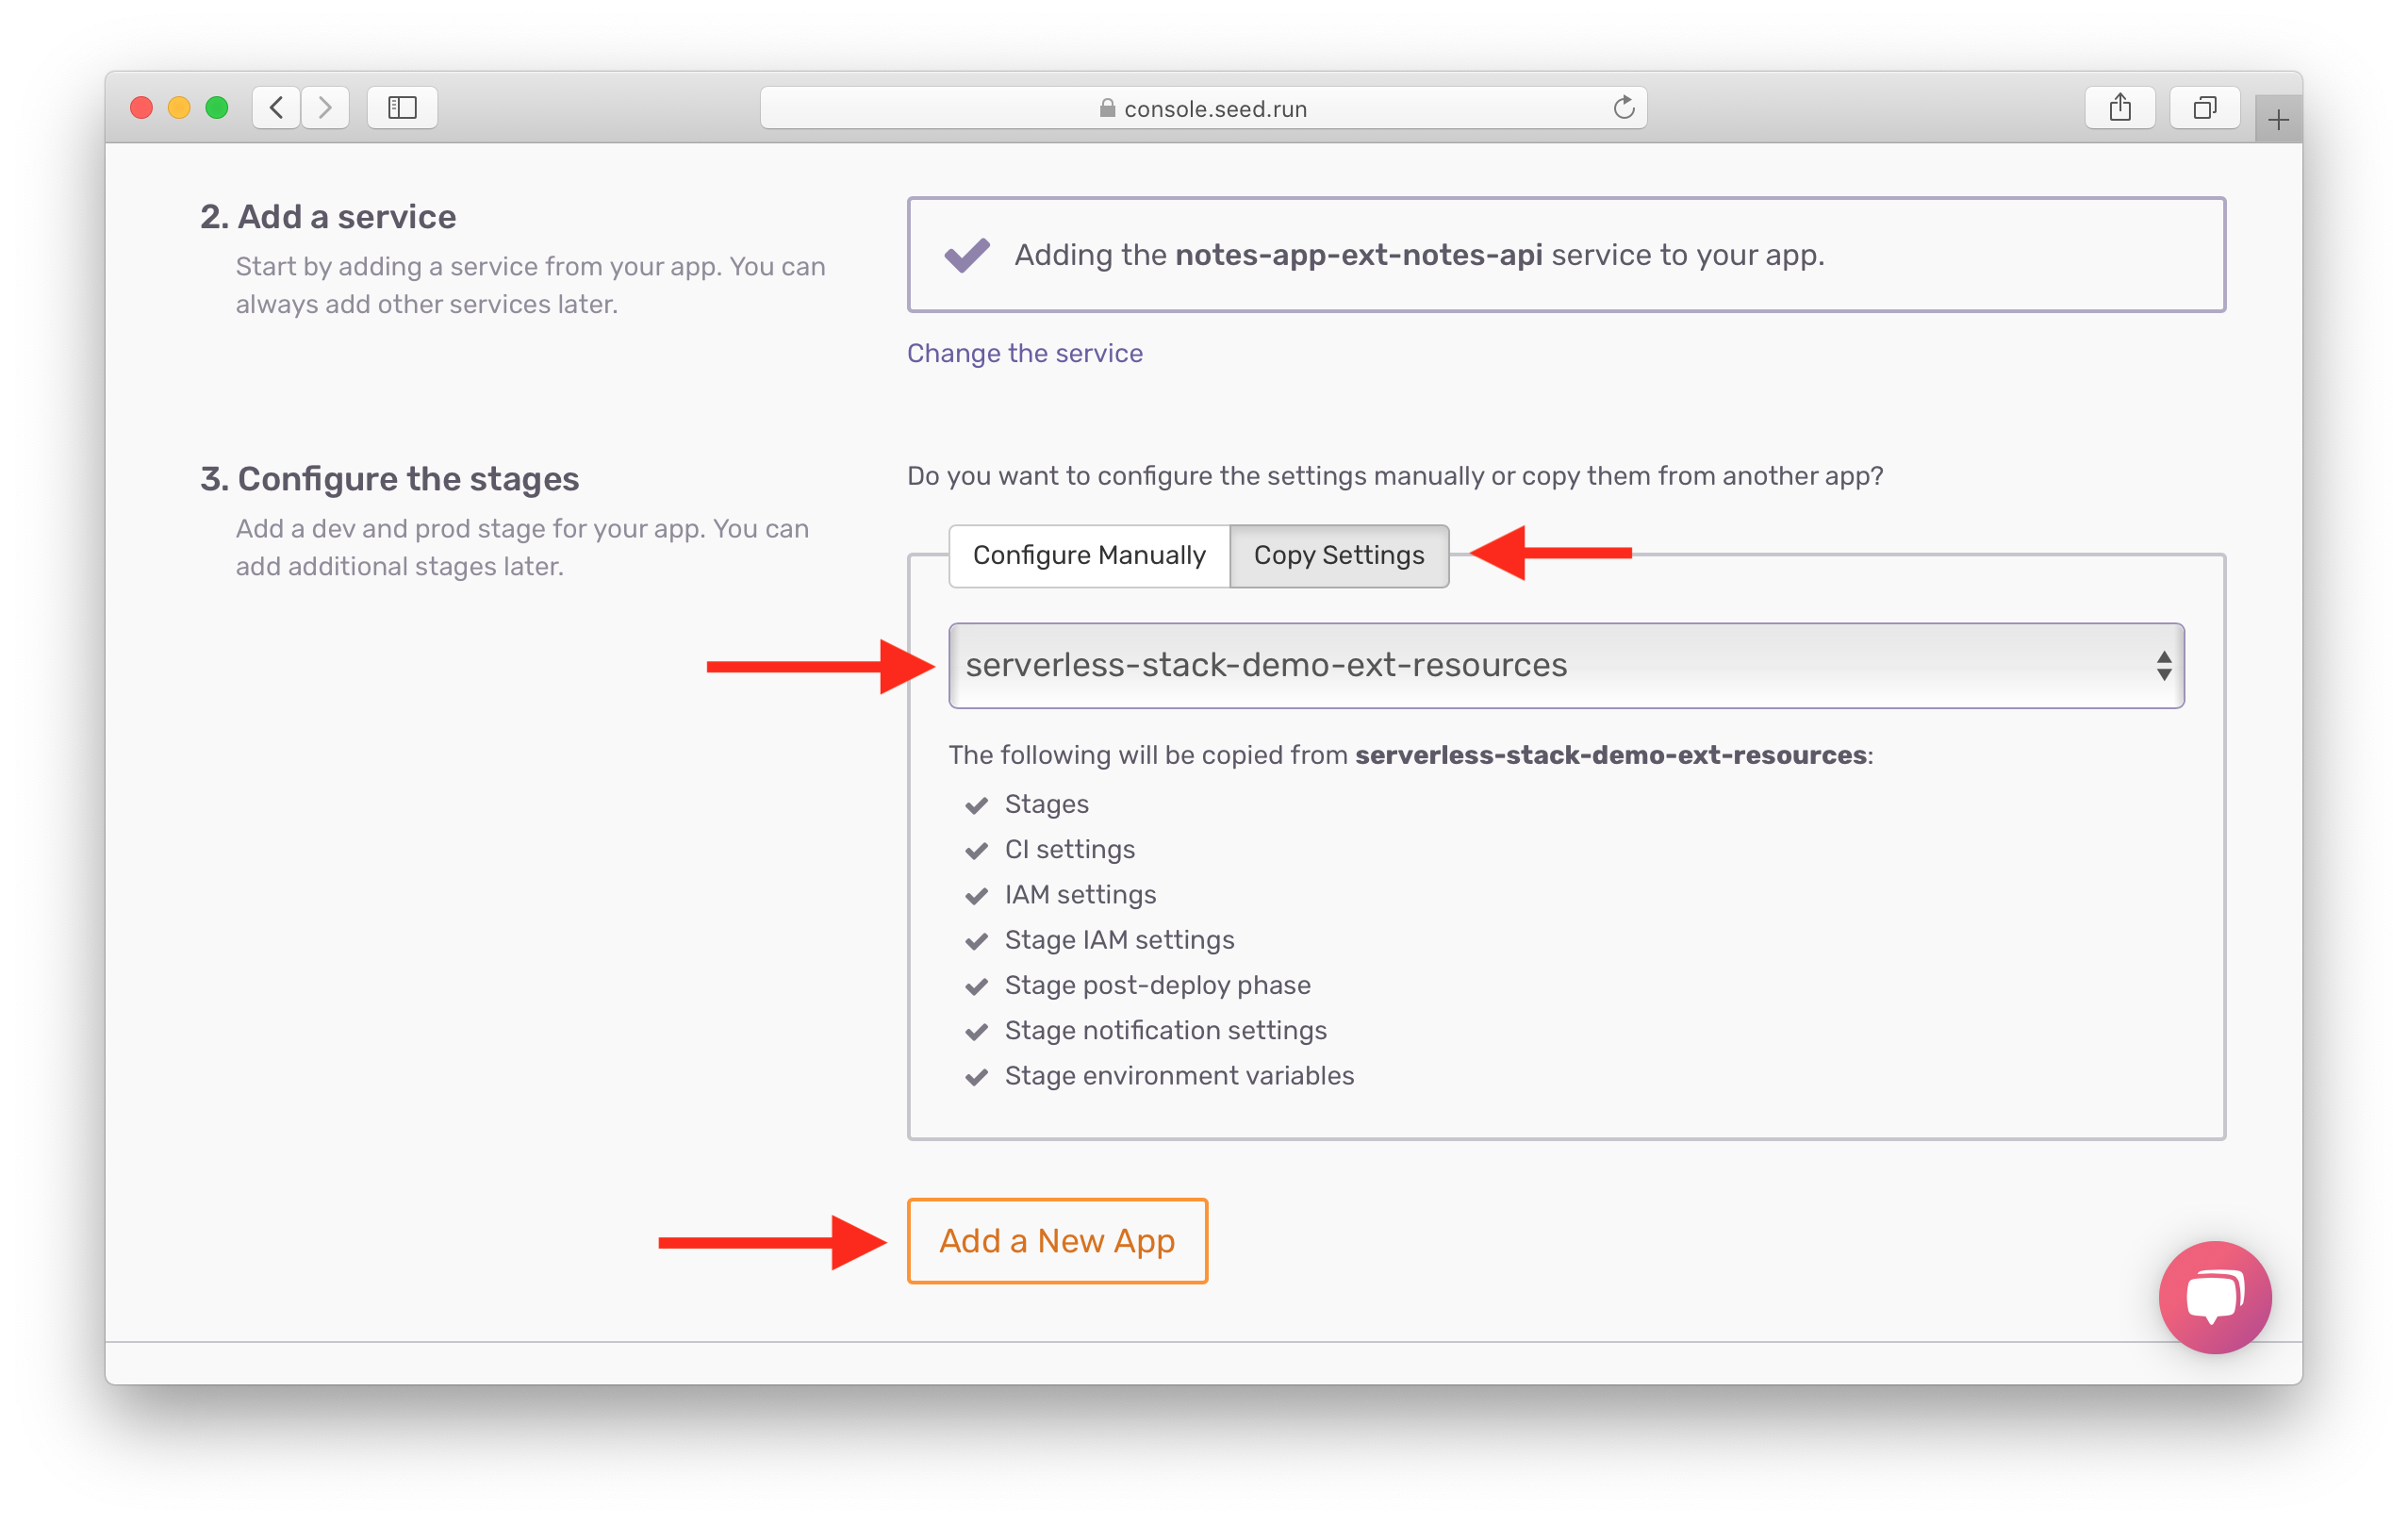Select the Configure Manually tab
2408x1524 pixels.
[1090, 555]
